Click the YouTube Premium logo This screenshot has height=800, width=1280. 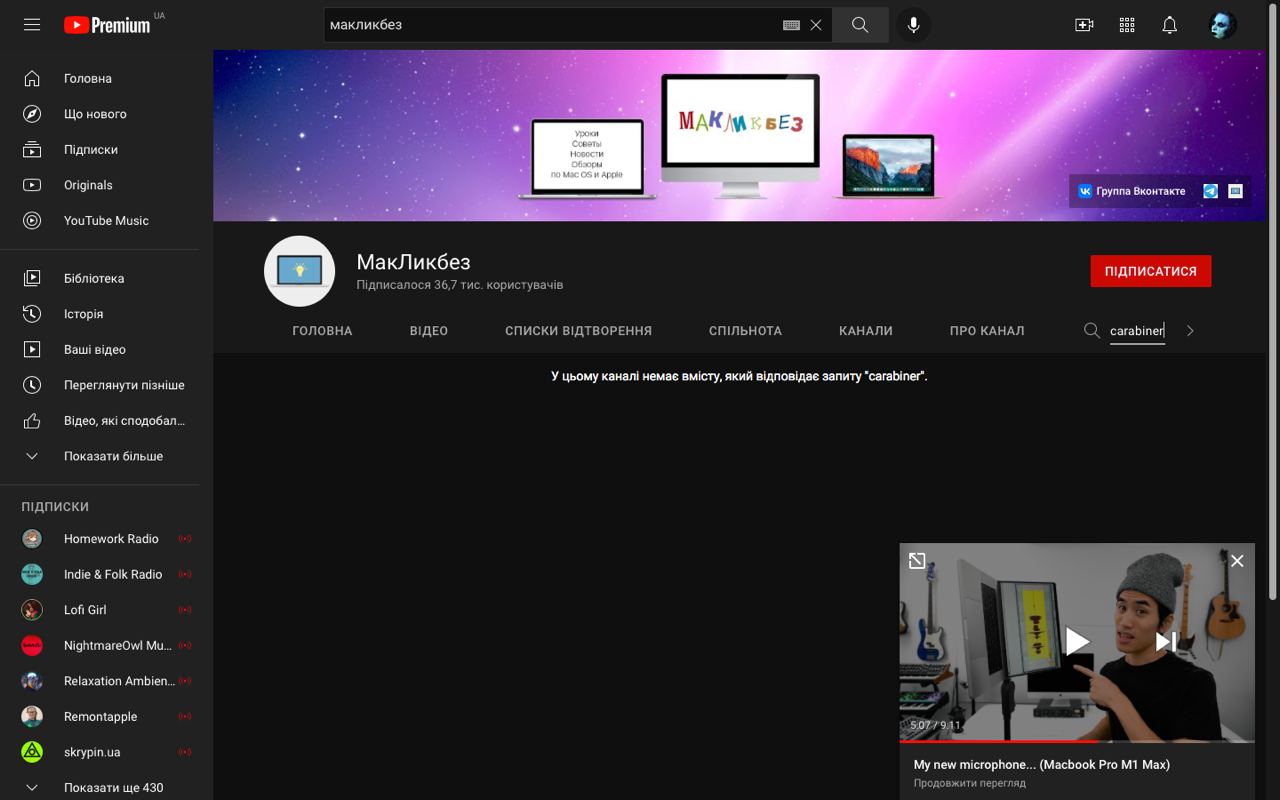107,25
